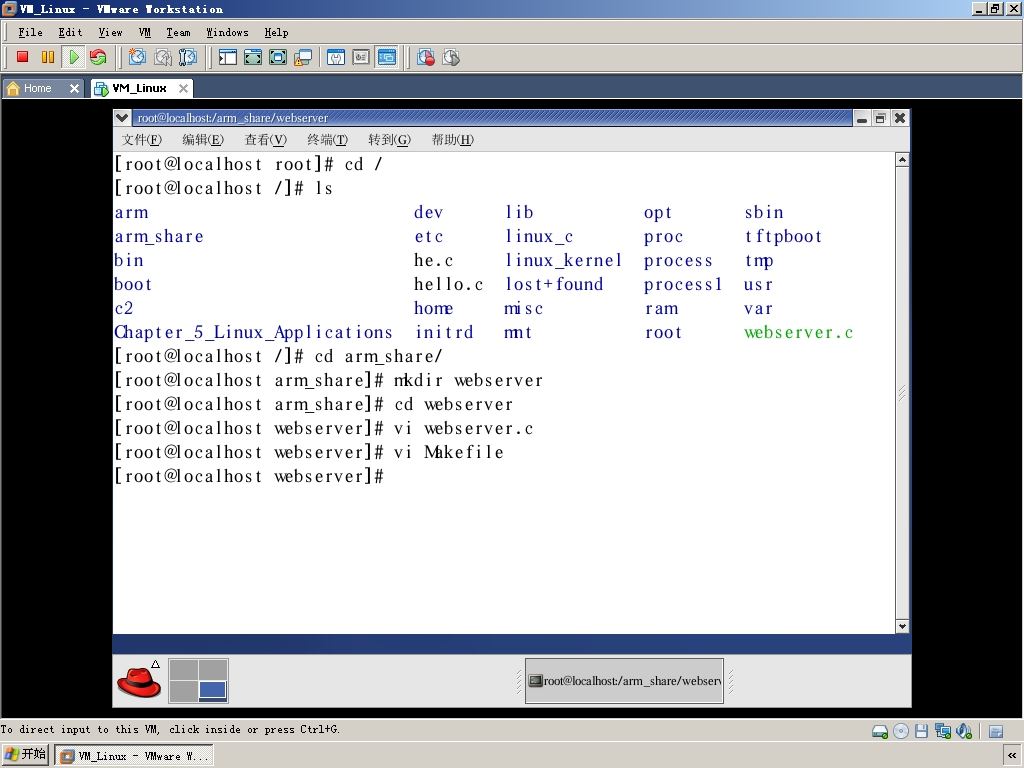Click the linux_kernel directory name
1024x768 pixels.
click(563, 261)
